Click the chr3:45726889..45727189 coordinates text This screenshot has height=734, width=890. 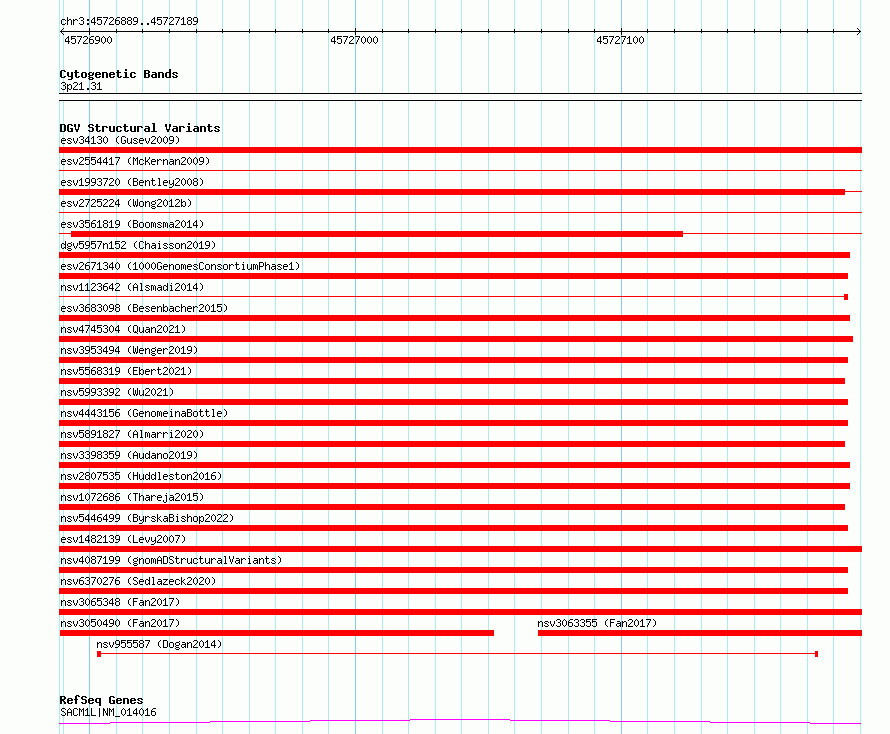(129, 21)
